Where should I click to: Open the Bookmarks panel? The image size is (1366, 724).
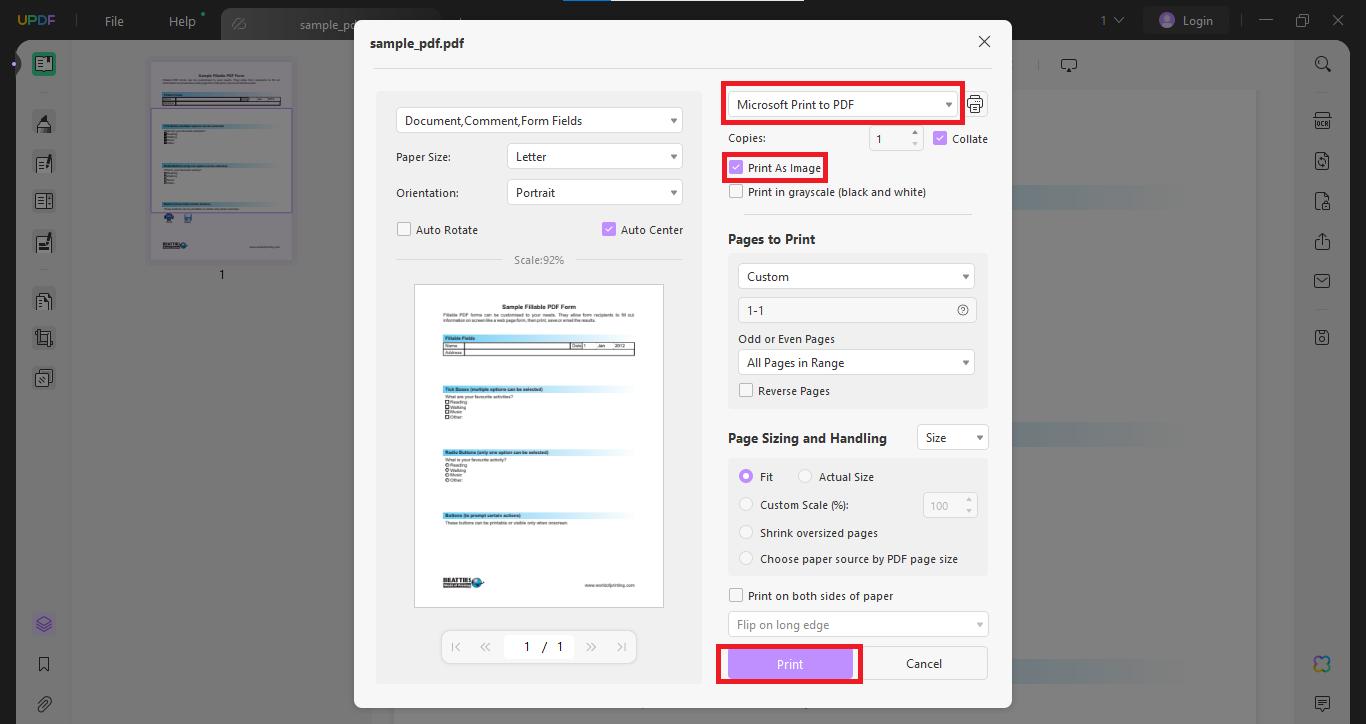43,663
